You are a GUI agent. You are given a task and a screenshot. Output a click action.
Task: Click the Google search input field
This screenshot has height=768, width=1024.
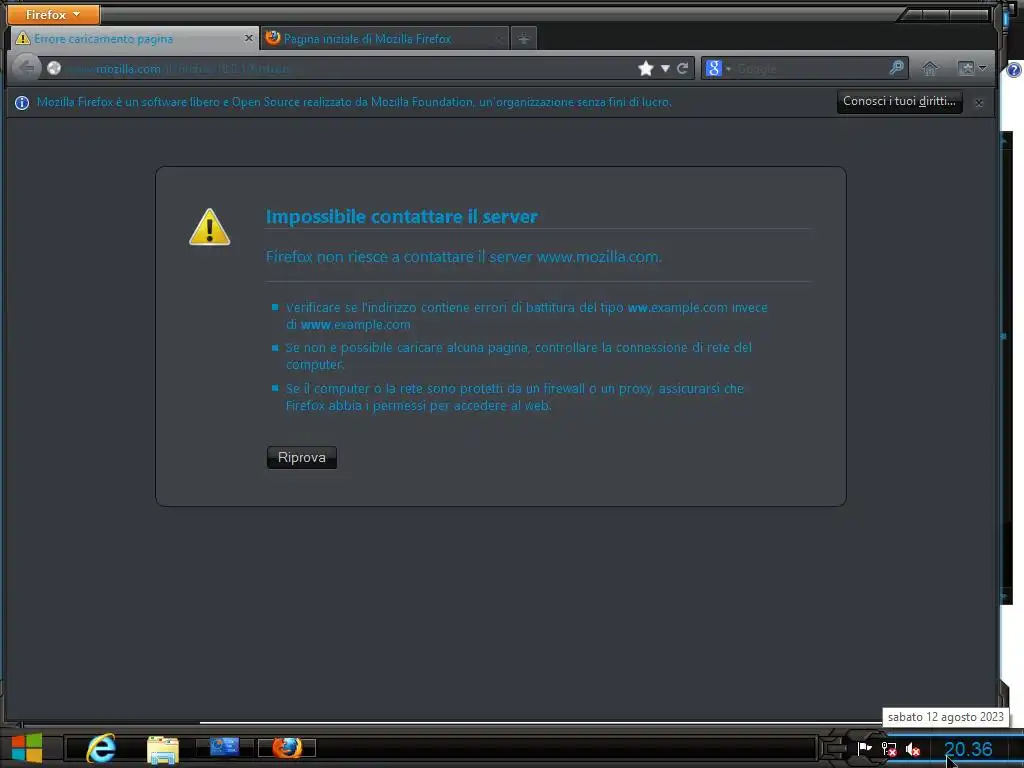coord(810,68)
